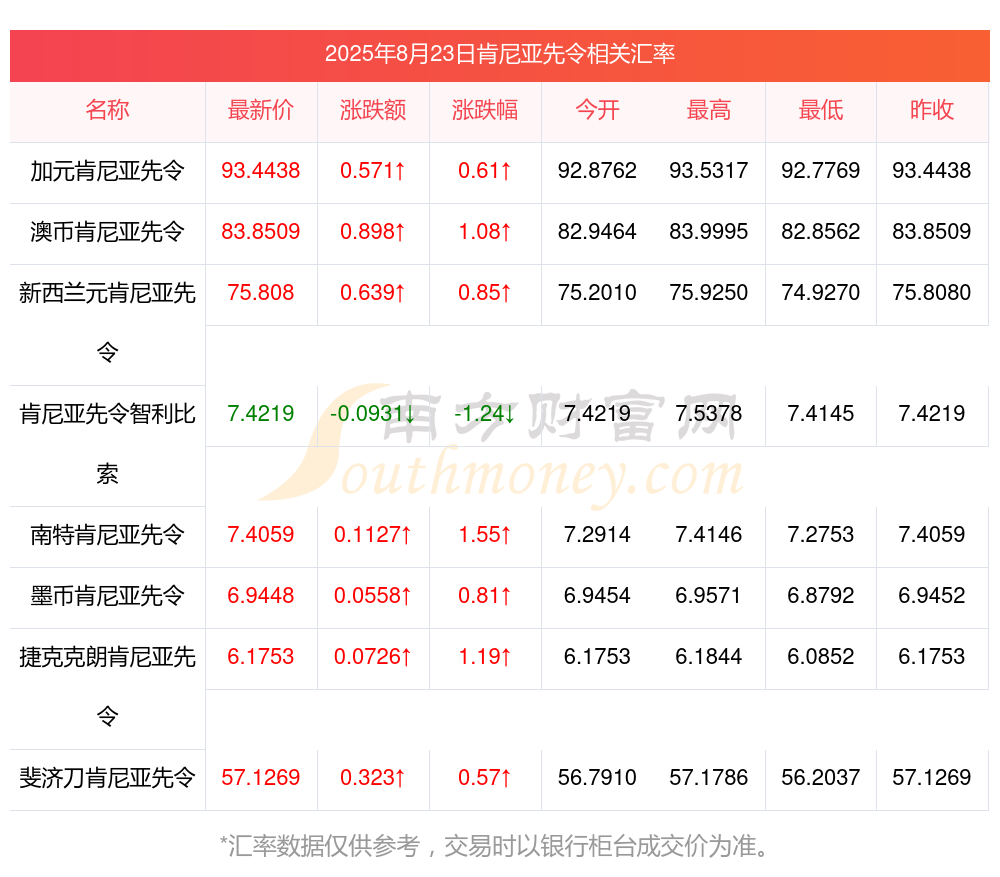Click change percent 0.85↑
The height and width of the screenshot is (877, 1000).
[485, 292]
